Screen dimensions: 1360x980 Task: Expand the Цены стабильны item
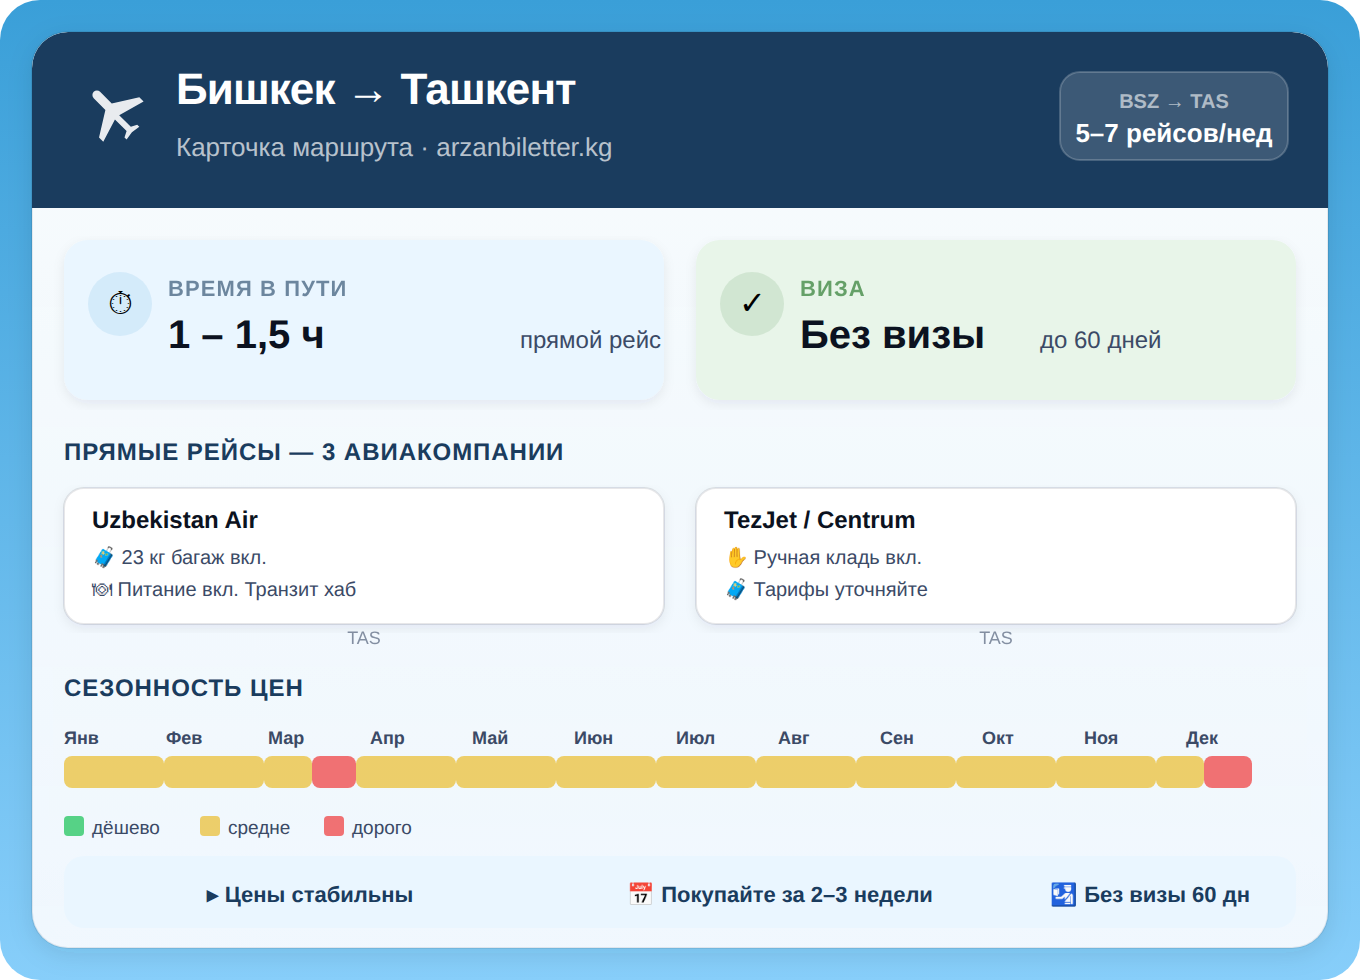pyautogui.click(x=311, y=894)
